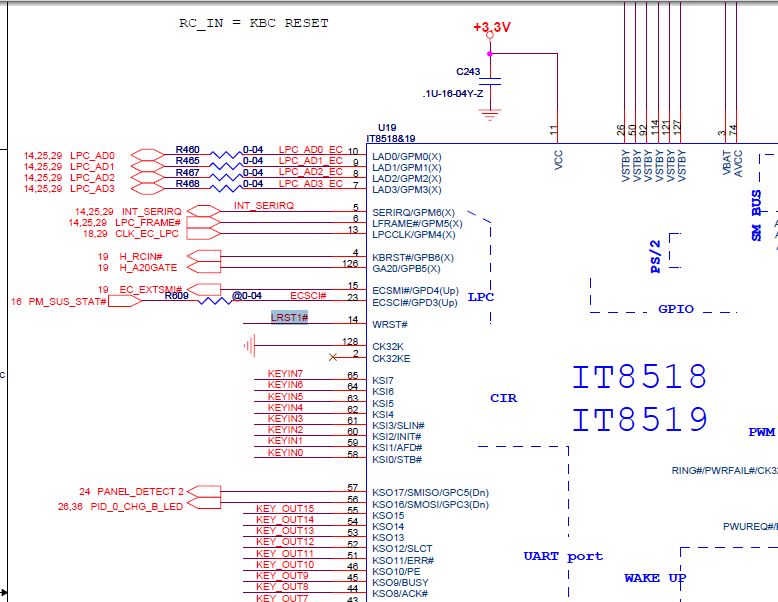Click the red ECSCI# net label

click(308, 296)
